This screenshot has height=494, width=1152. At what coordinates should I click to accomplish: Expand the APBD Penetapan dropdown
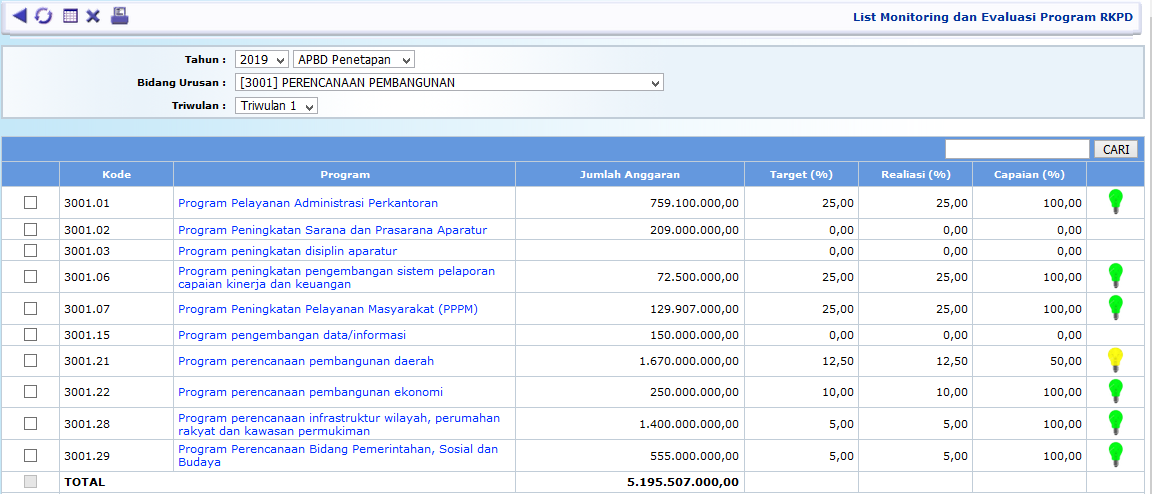[354, 60]
